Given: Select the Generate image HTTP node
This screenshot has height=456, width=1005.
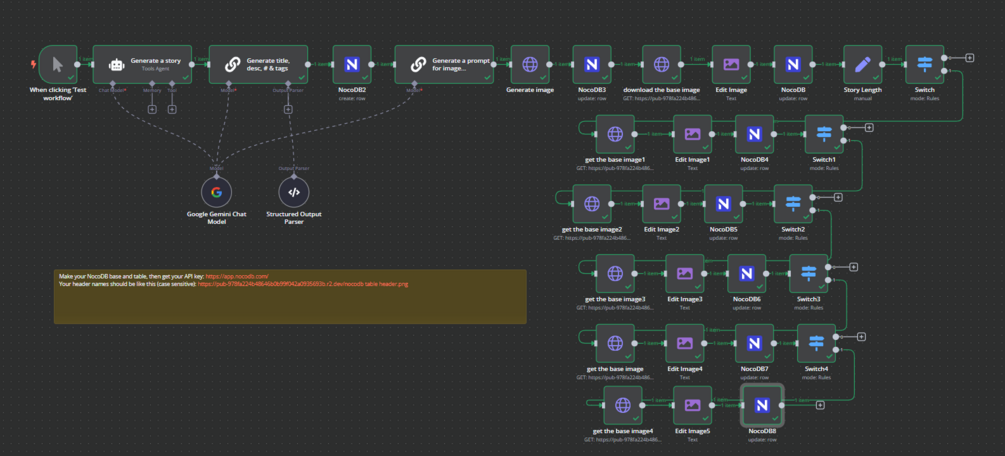Looking at the screenshot, I should point(530,64).
